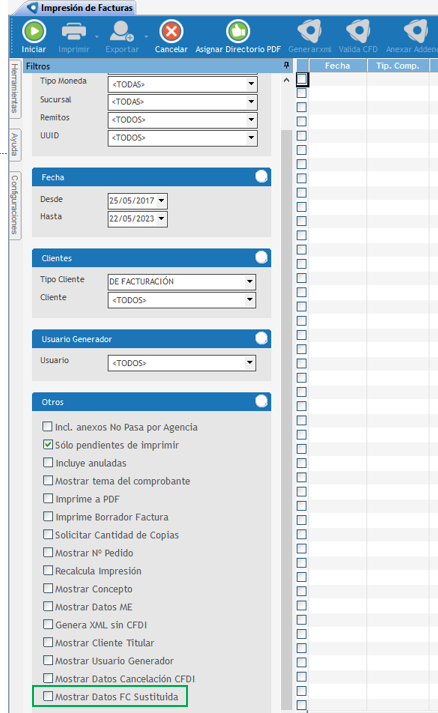The height and width of the screenshot is (713, 438).
Task: Check Mostrar Datos ME option
Action: 47,606
